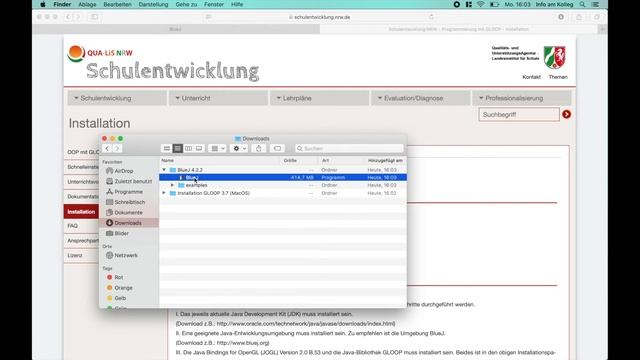Open the www.bluej.org download link

243,343
